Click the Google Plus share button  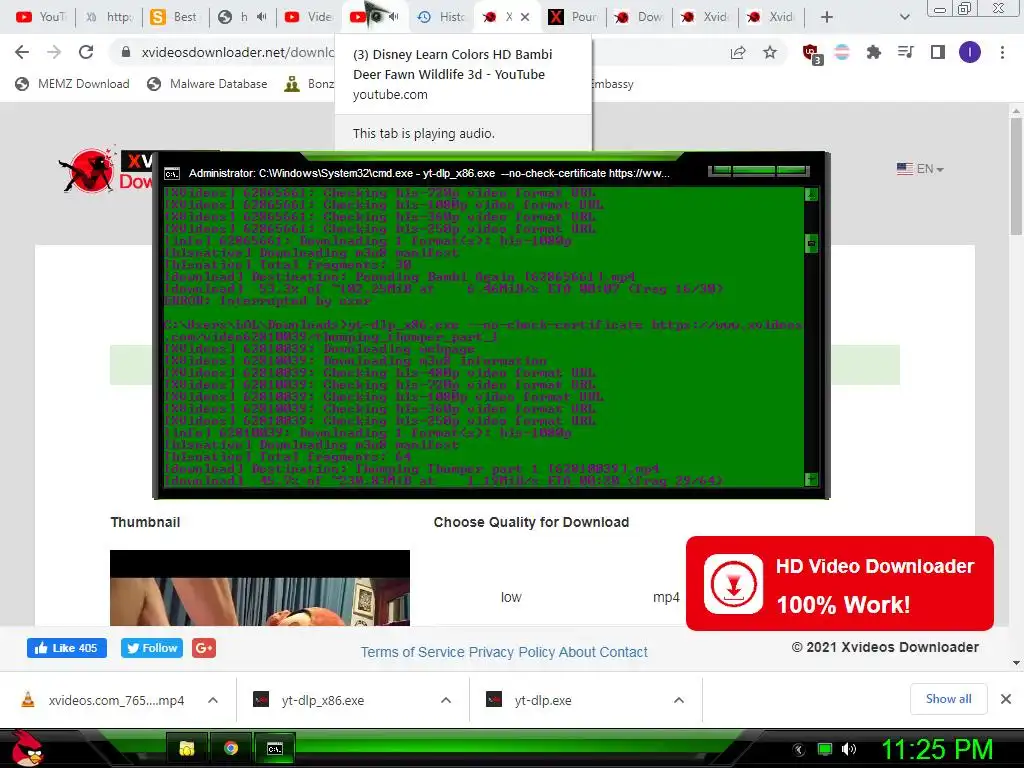pyautogui.click(x=204, y=648)
